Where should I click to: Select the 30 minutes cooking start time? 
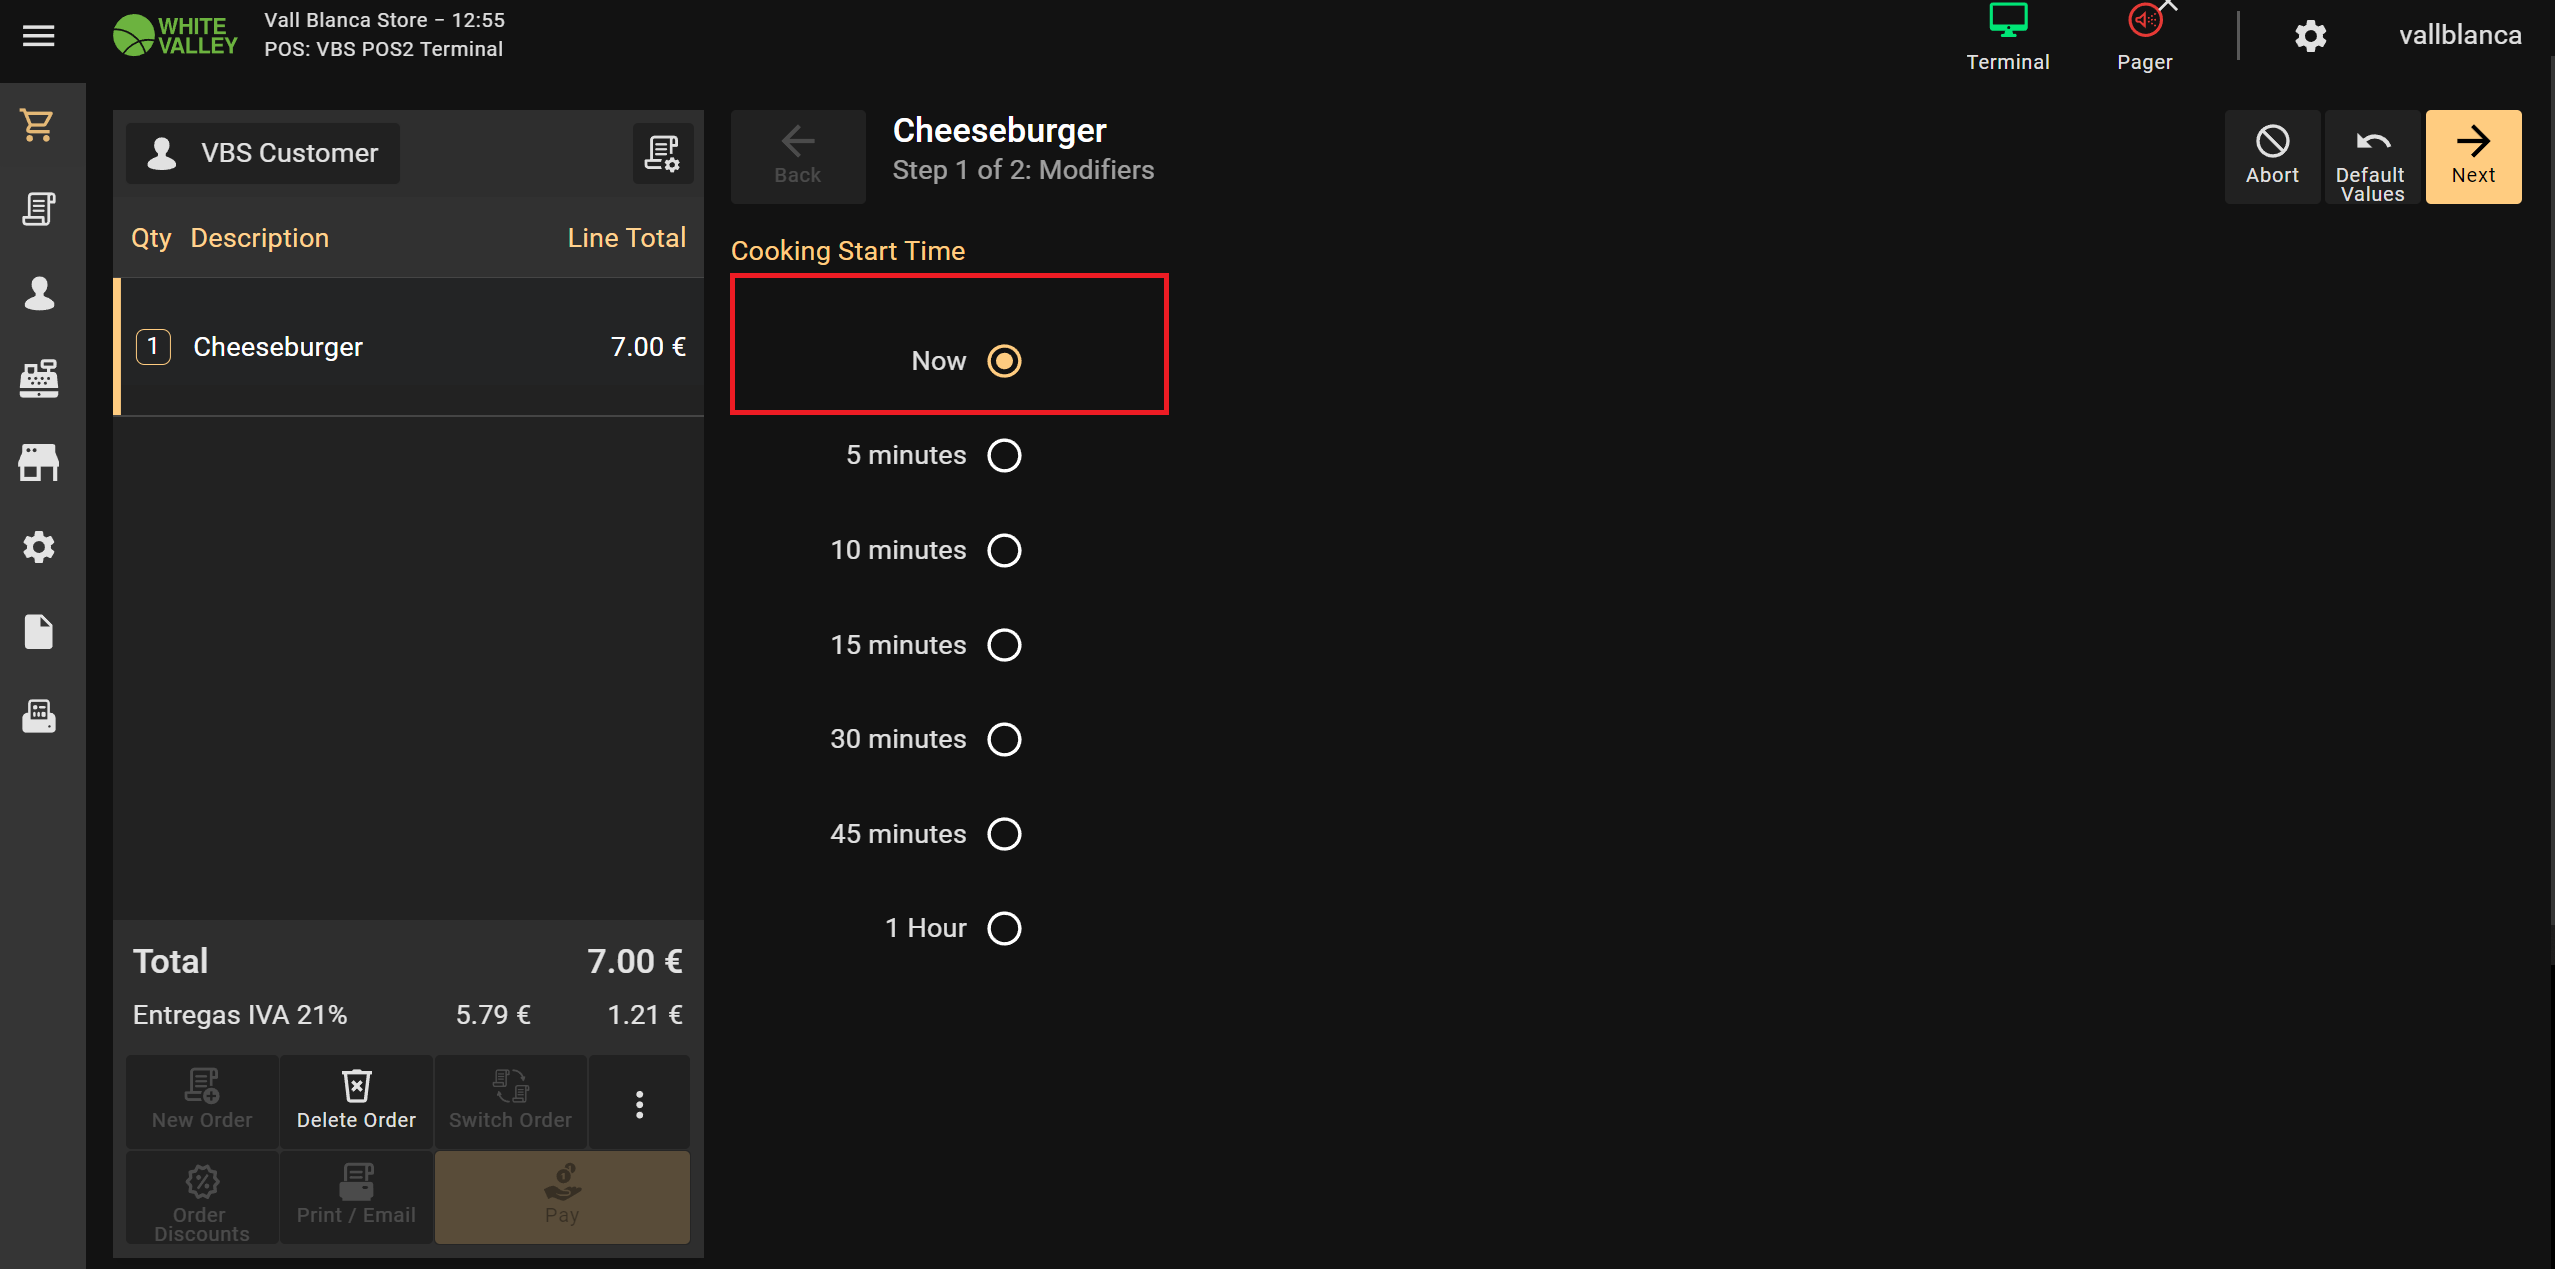[1004, 739]
